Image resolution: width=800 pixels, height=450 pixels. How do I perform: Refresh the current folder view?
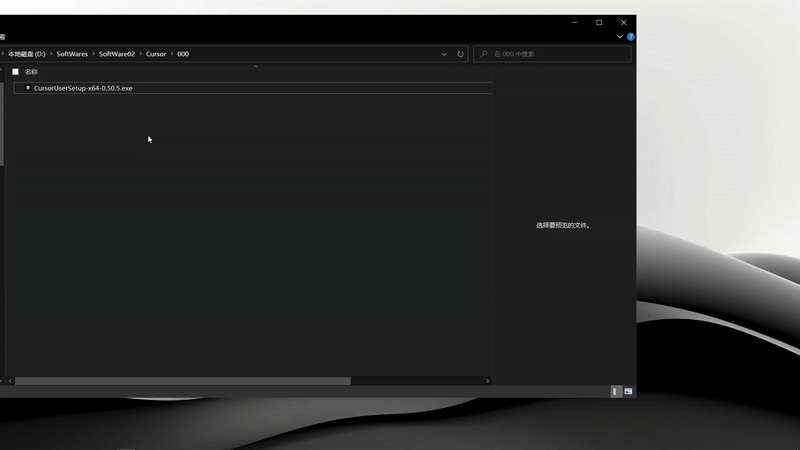(x=460, y=54)
